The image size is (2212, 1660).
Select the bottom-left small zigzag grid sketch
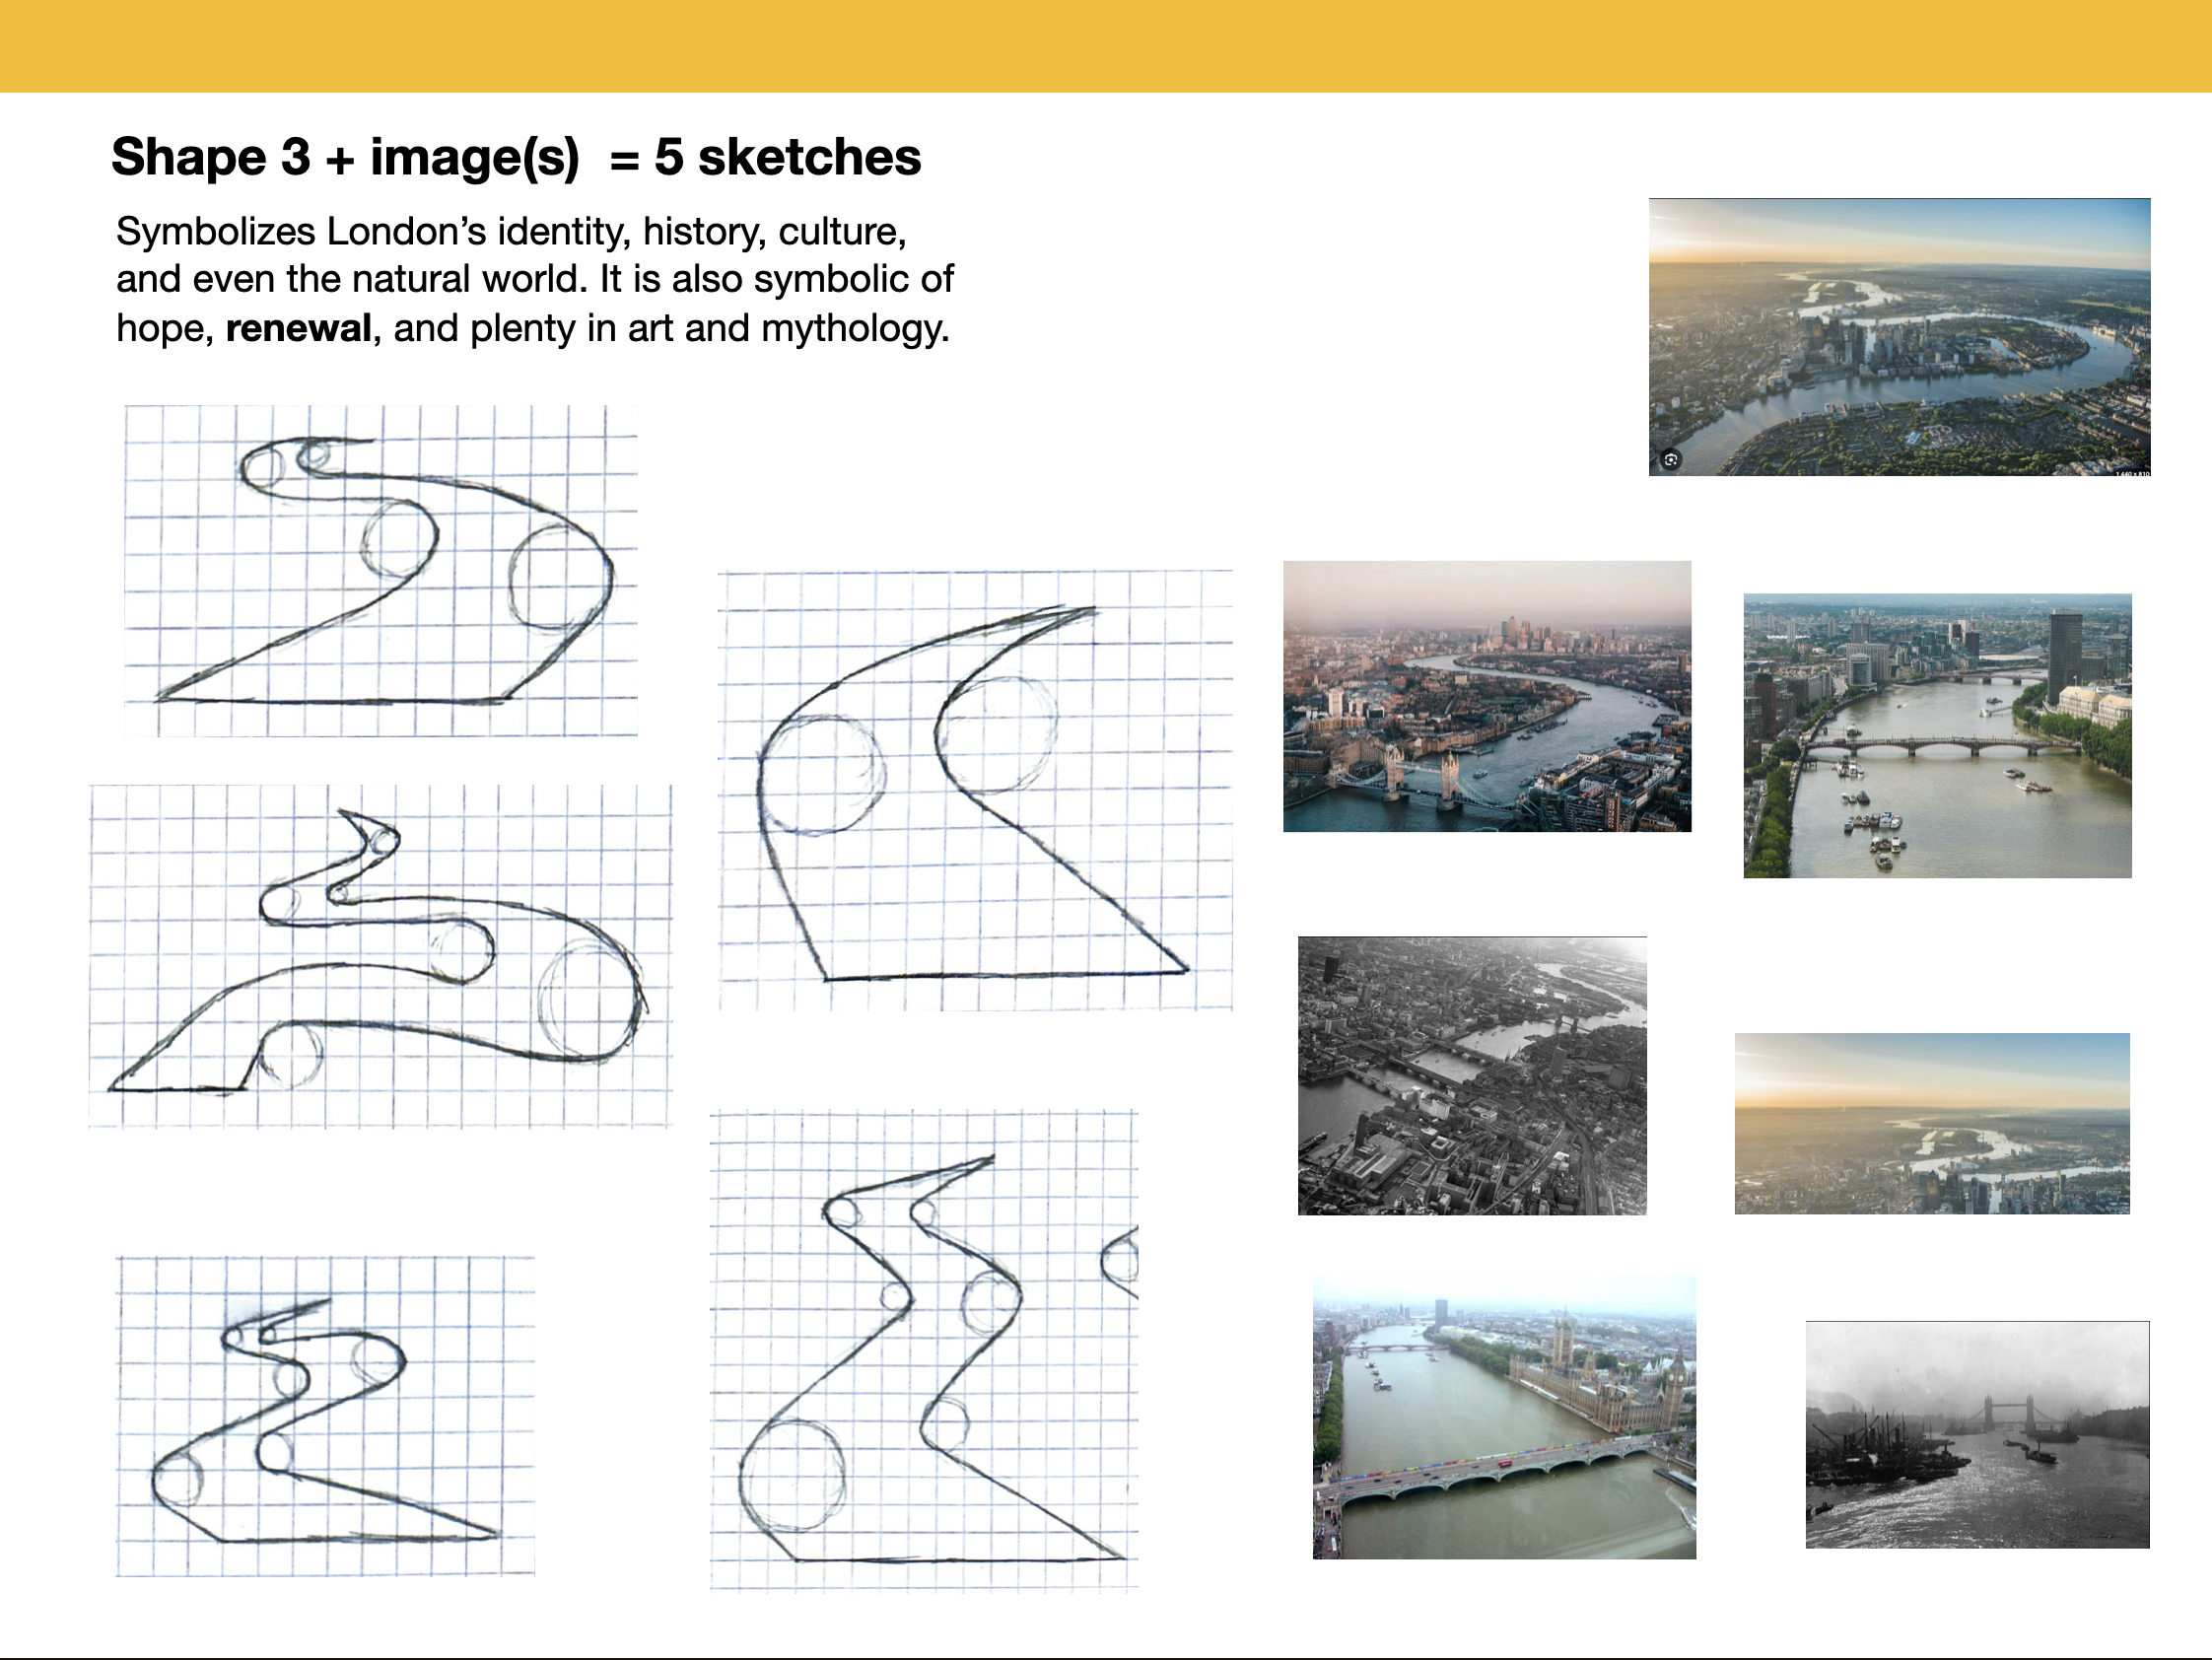pyautogui.click(x=325, y=1416)
